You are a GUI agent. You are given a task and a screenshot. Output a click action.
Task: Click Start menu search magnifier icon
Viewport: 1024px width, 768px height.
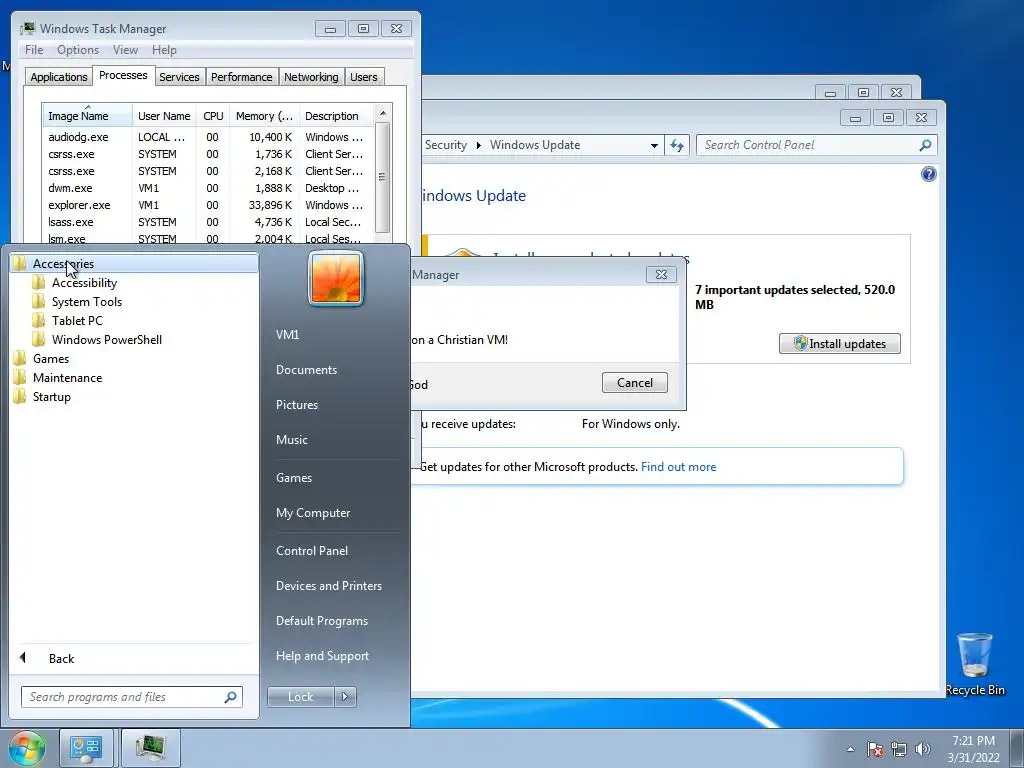[x=230, y=697]
